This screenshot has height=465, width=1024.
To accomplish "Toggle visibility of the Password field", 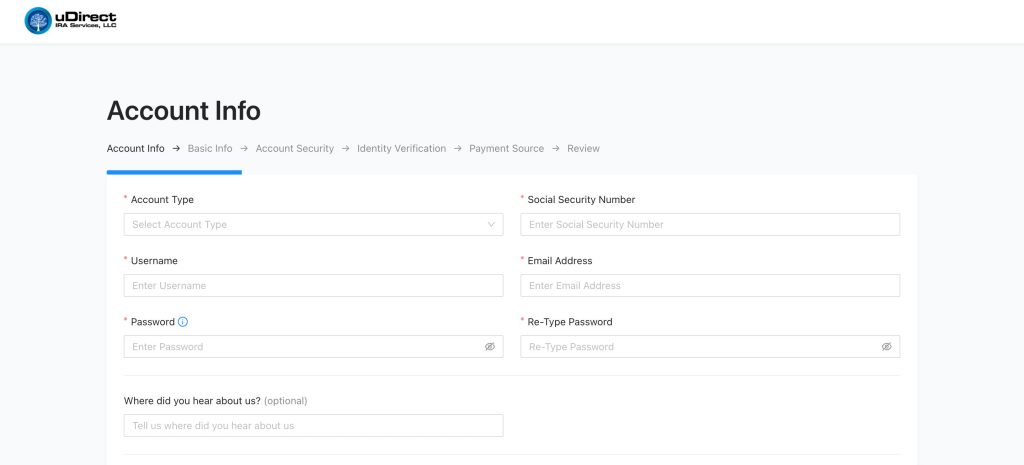I will tap(490, 347).
